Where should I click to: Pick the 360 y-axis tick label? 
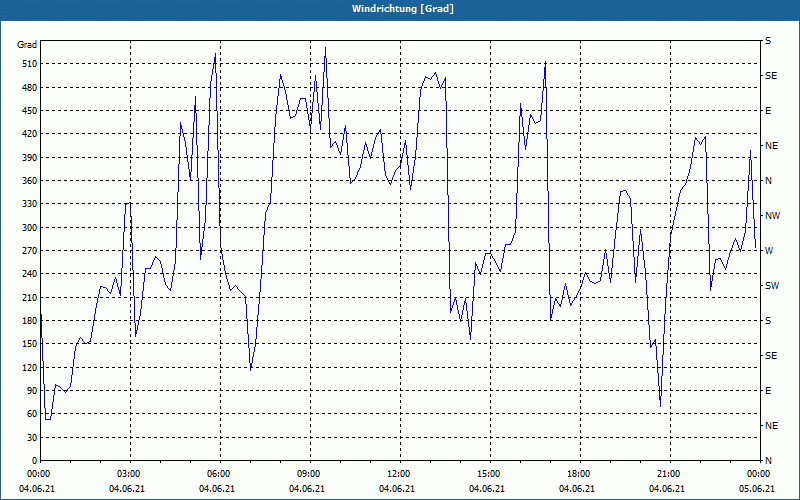point(30,181)
